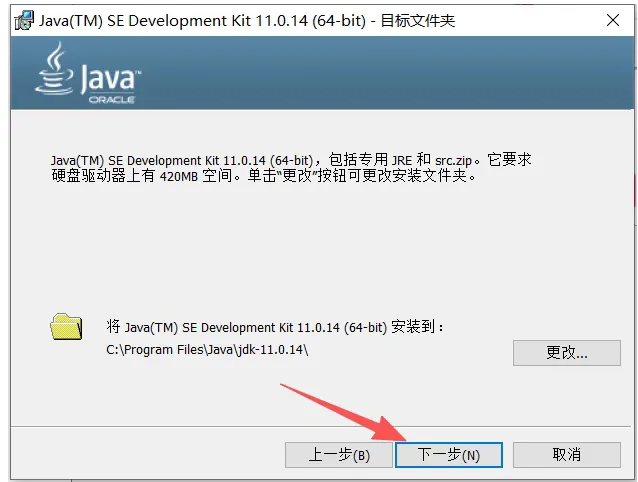Open the 更改... change folder dialog
Screen dimensions: 638x482
tap(567, 353)
